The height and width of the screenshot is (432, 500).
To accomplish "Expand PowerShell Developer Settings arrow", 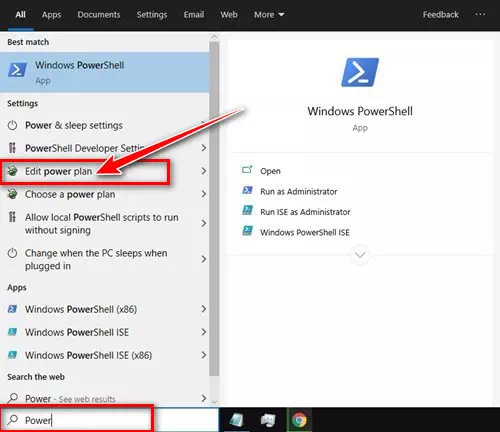I will pos(204,148).
